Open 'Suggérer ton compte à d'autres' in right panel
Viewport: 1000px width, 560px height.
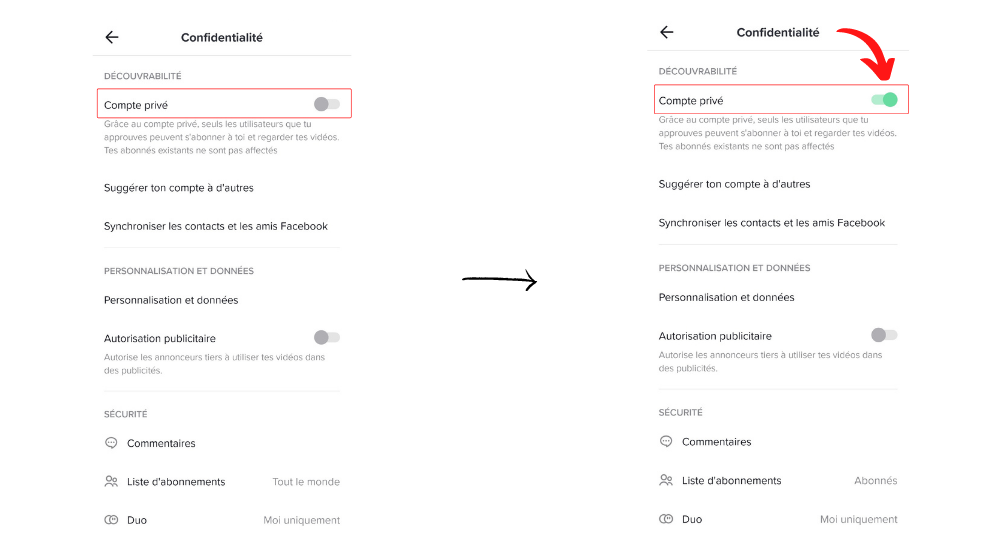click(x=734, y=184)
